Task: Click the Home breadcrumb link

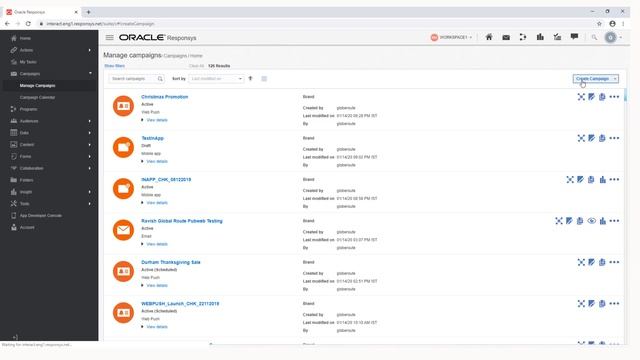Action: coord(196,56)
